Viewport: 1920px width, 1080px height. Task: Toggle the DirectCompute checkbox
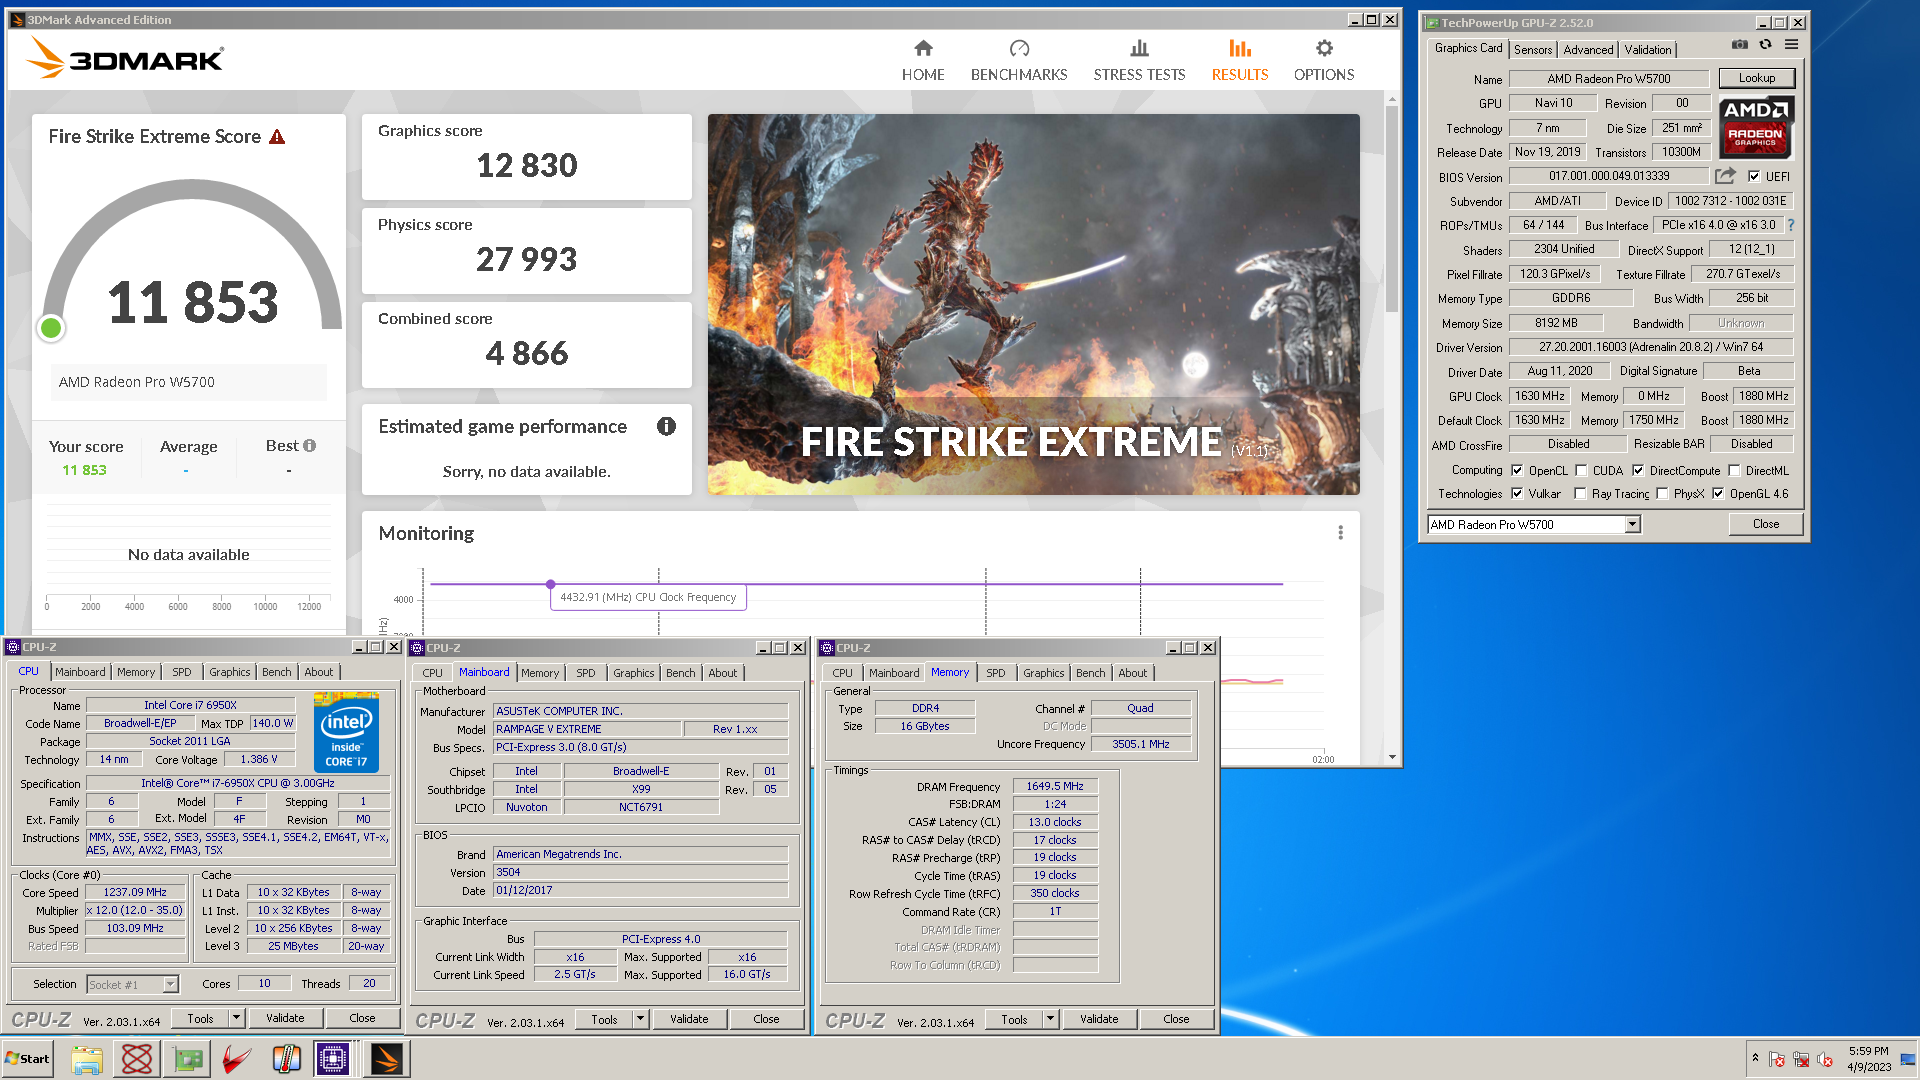1638,470
